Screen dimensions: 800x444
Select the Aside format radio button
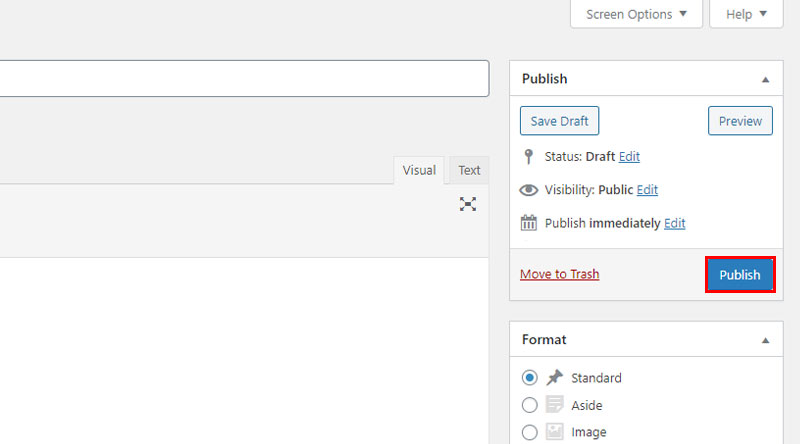click(x=530, y=405)
